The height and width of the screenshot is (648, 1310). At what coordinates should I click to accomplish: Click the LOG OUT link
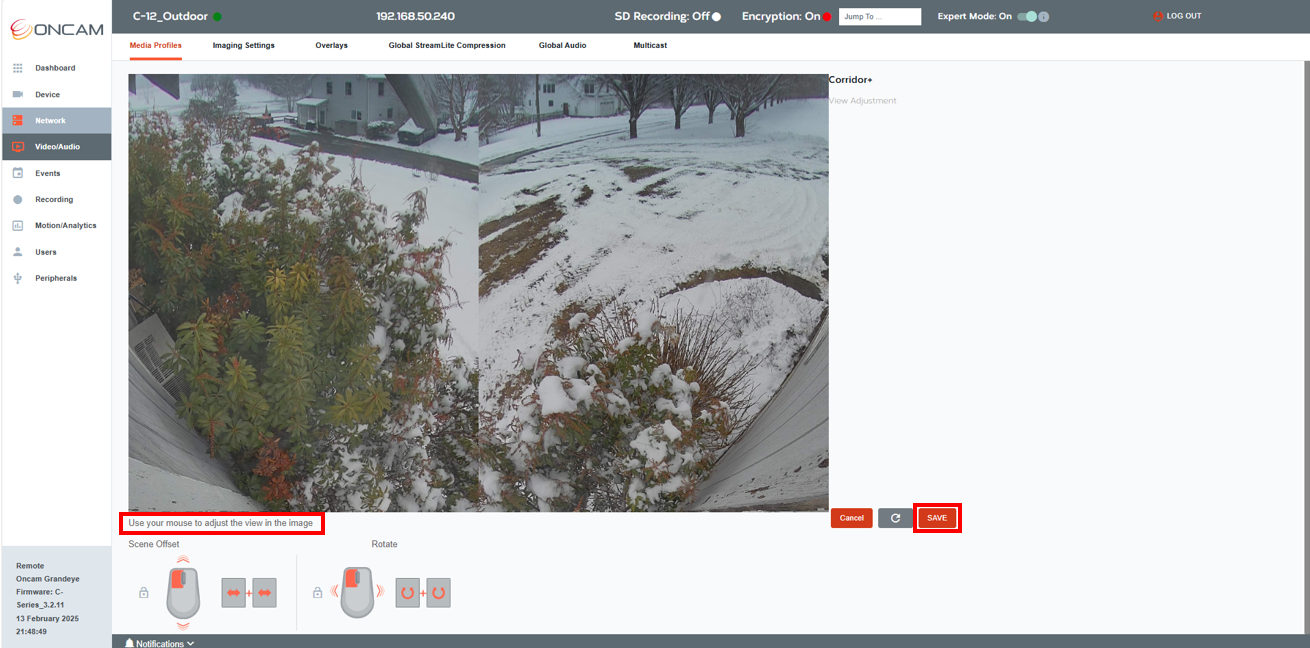point(1184,16)
